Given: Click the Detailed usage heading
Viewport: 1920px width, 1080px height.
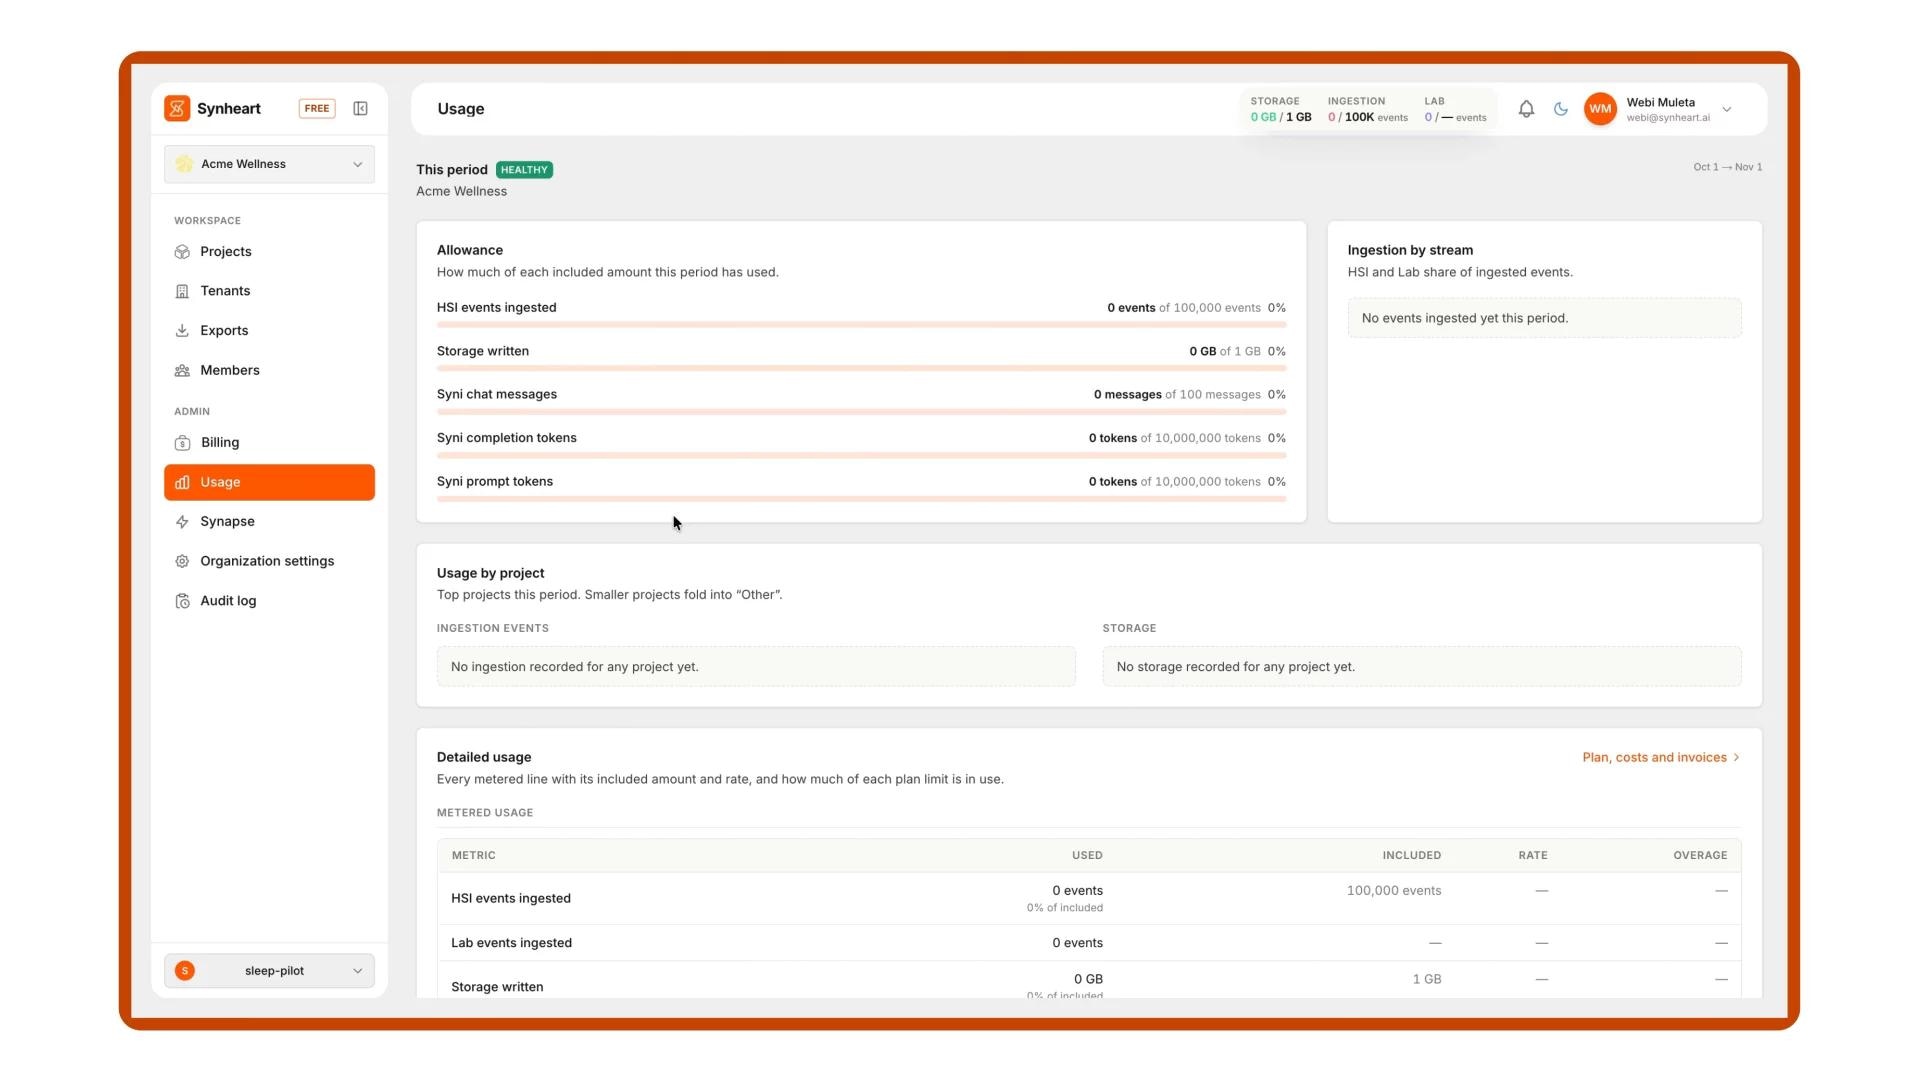Looking at the screenshot, I should (484, 758).
